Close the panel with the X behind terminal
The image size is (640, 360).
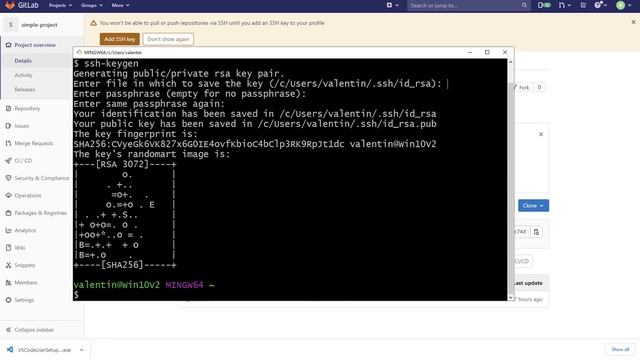(x=541, y=134)
